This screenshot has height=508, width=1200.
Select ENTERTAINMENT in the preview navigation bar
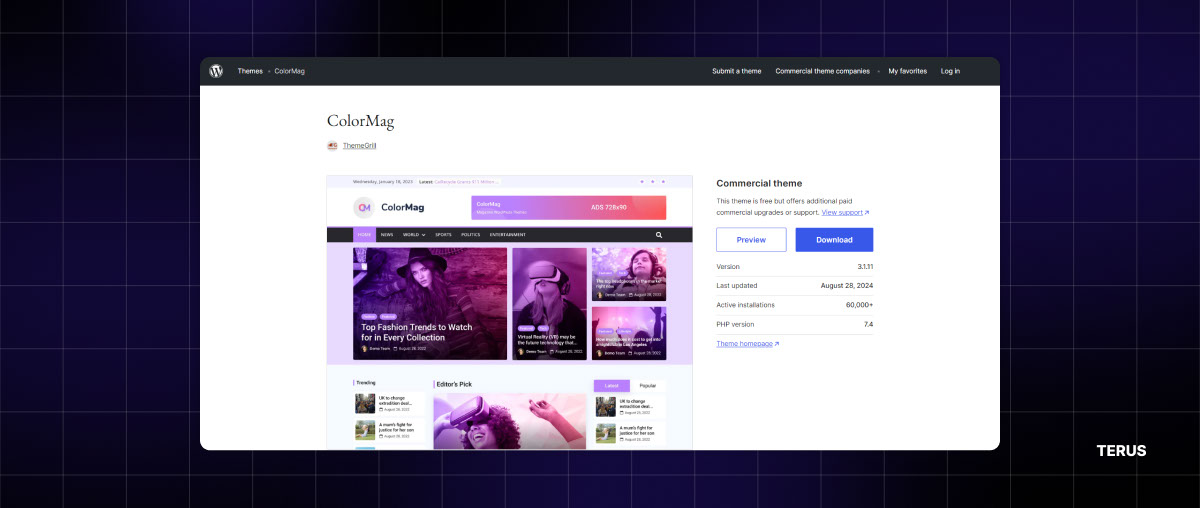(x=508, y=235)
